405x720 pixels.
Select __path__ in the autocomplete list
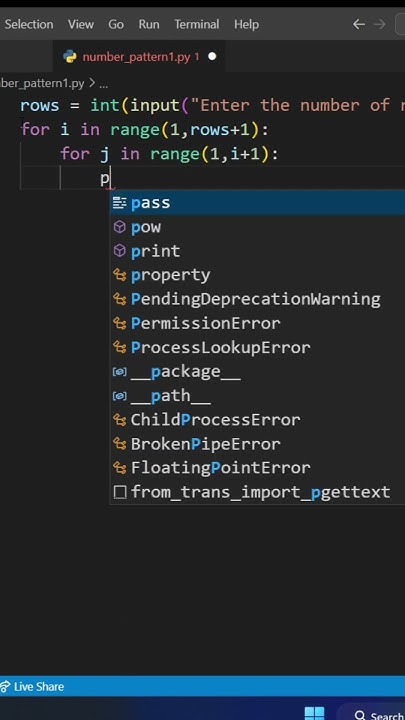coord(258,395)
